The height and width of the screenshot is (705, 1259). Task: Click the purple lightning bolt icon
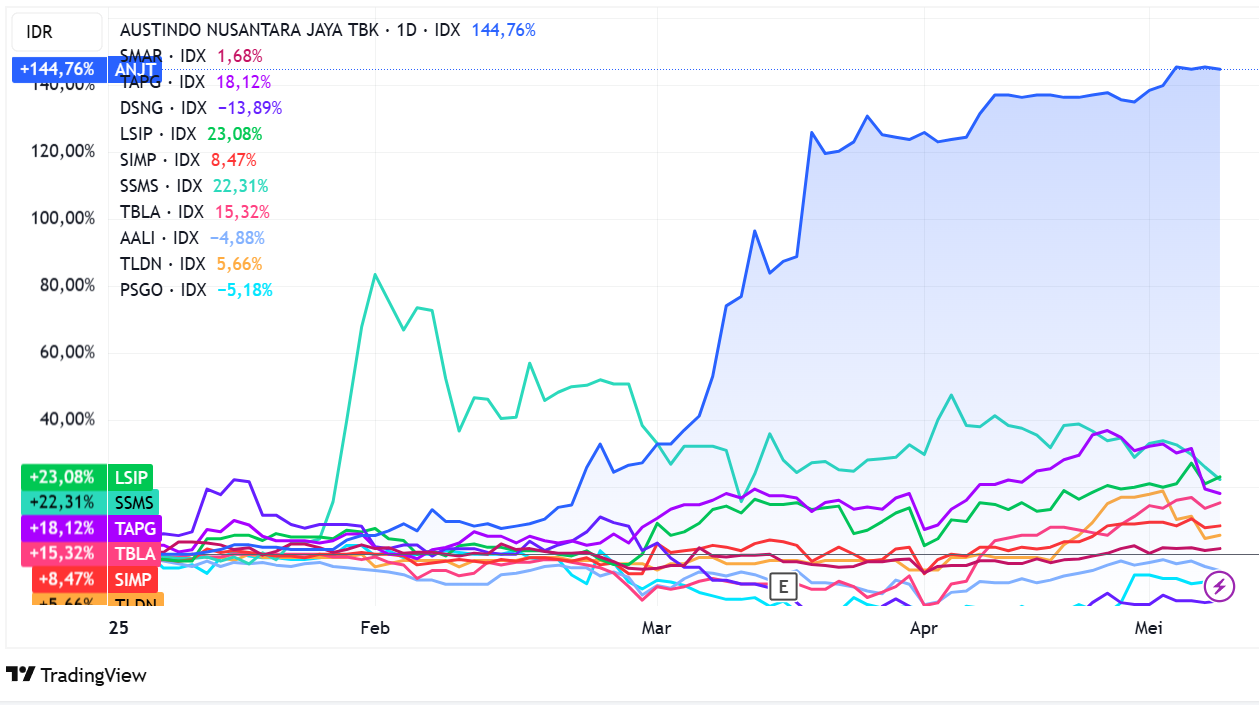coord(1223,586)
